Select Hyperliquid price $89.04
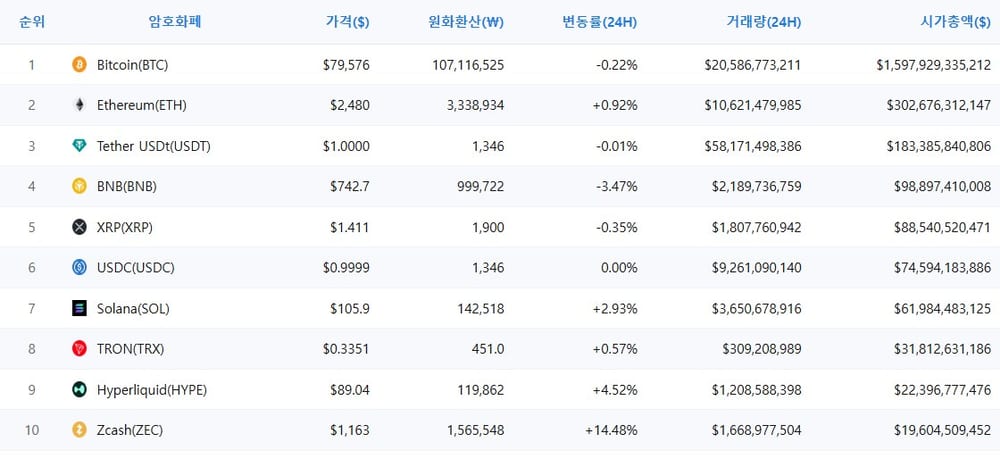 coord(349,390)
